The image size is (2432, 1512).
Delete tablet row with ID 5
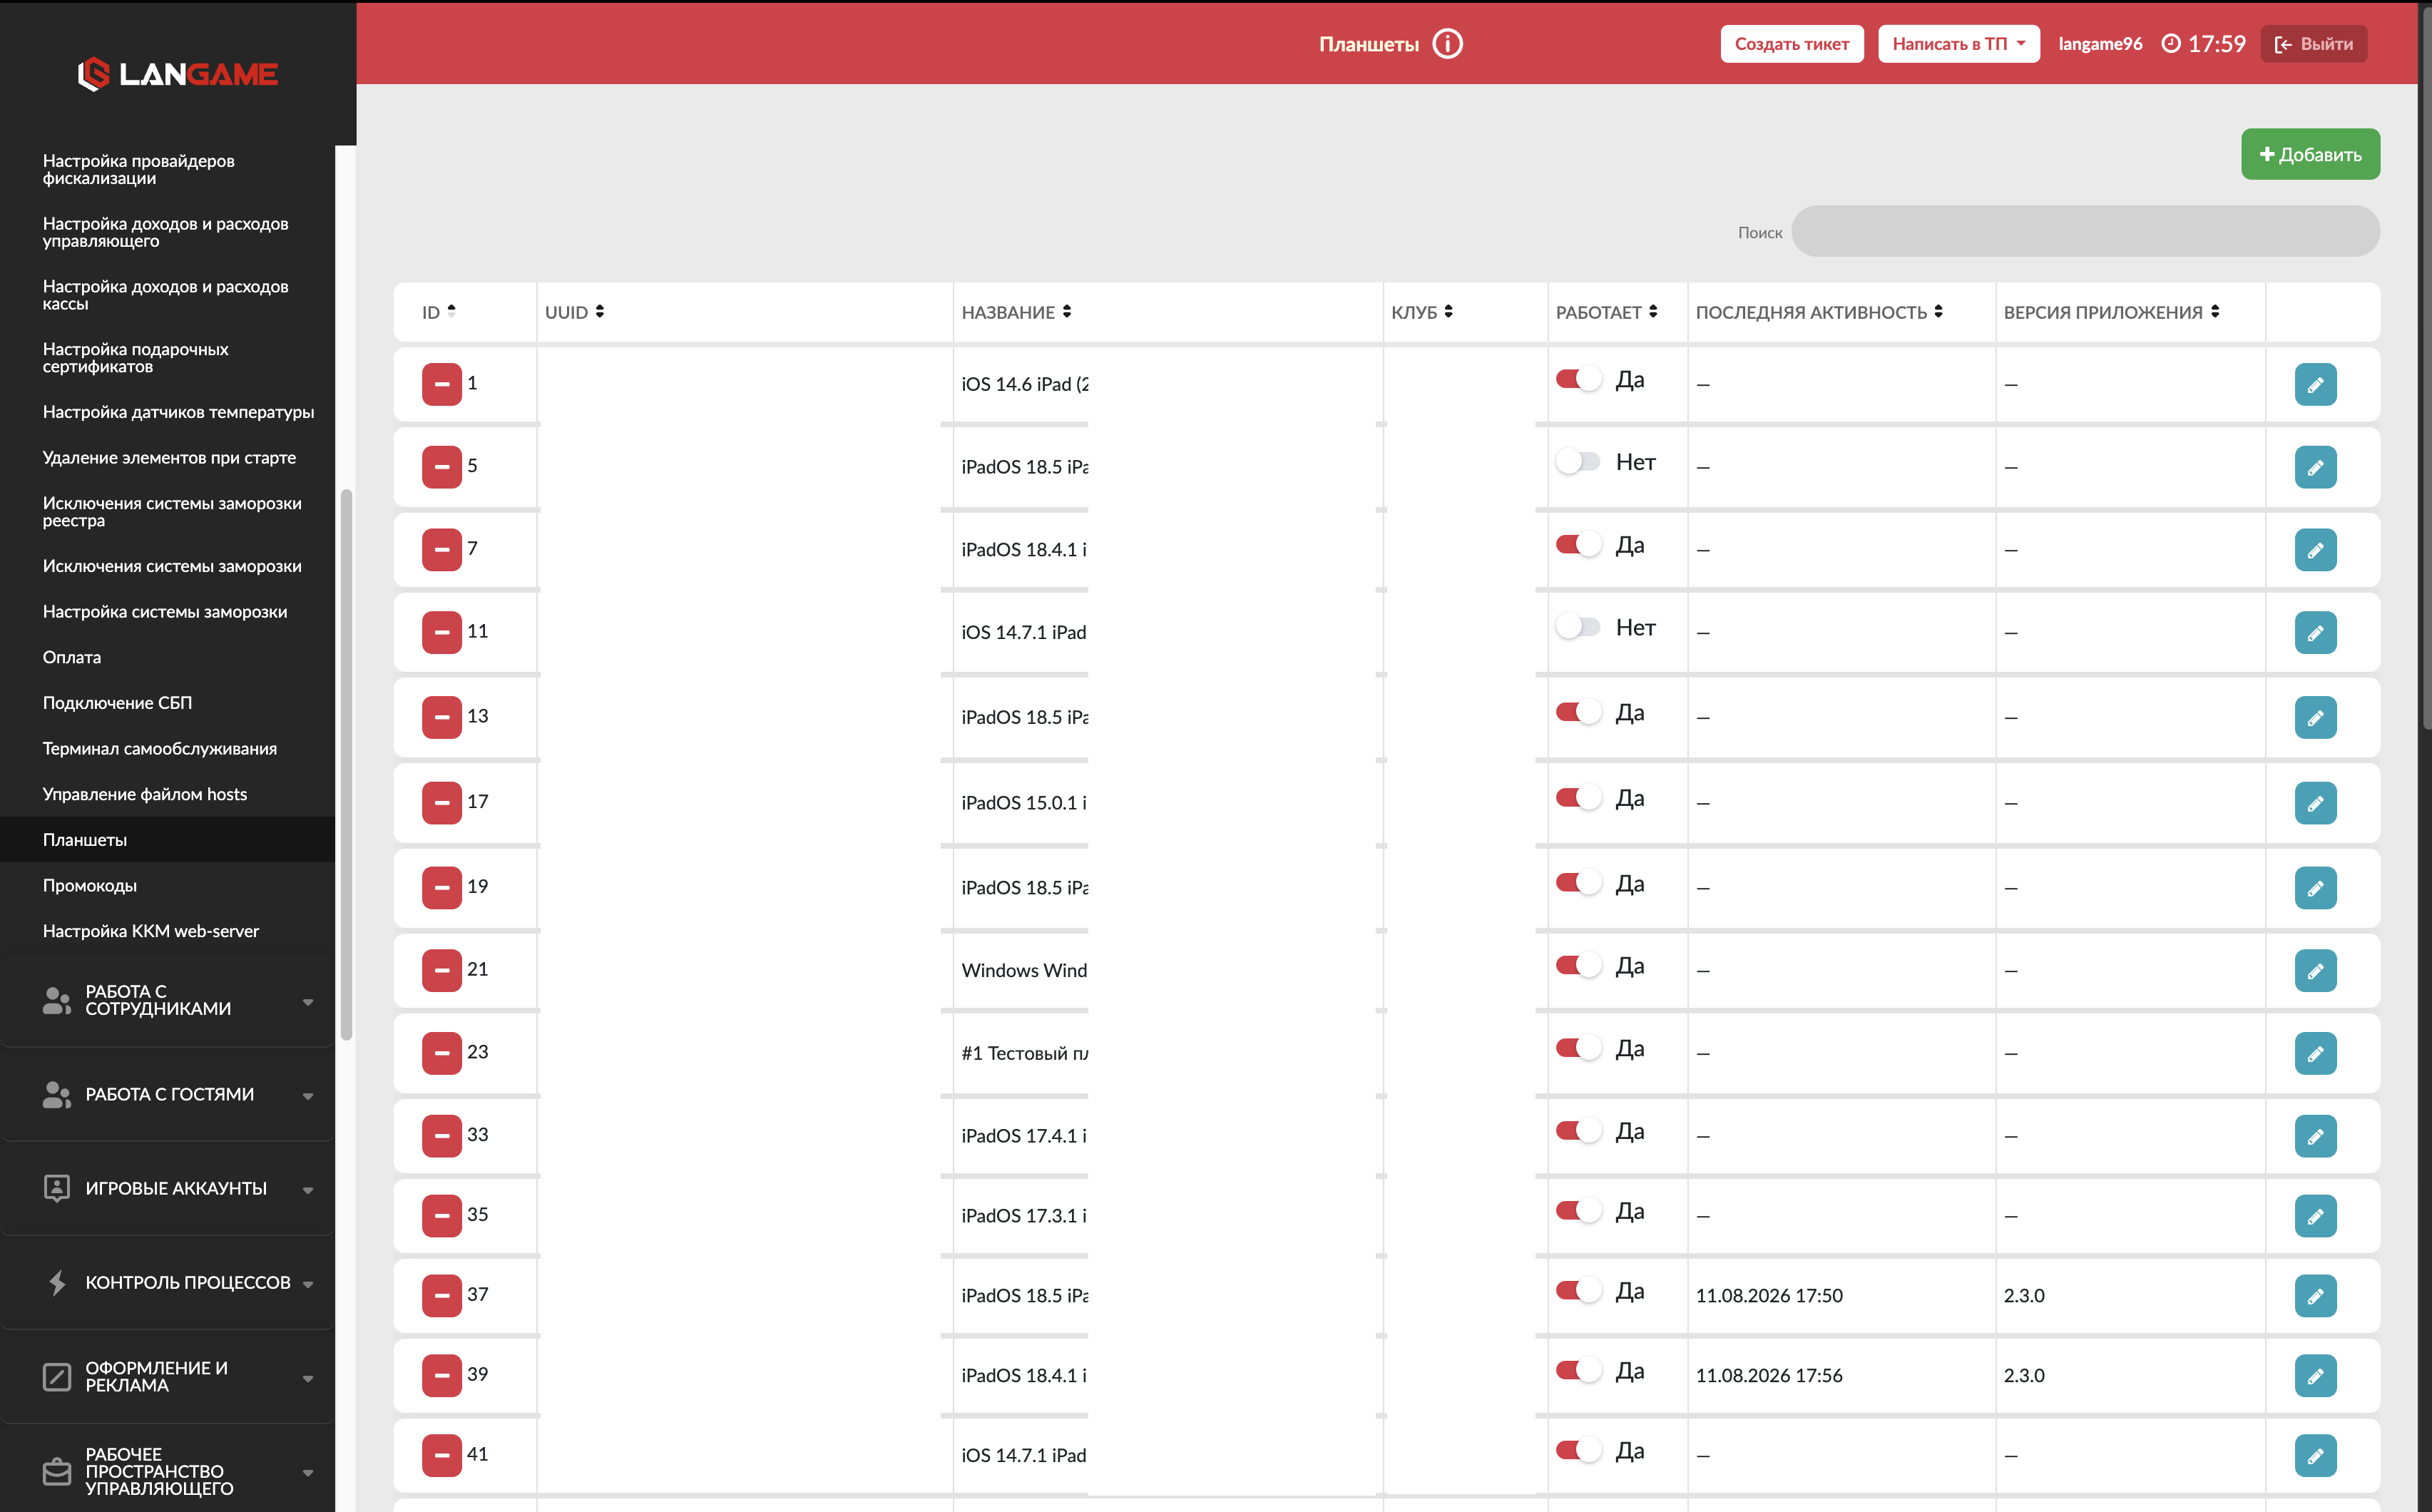coord(441,467)
